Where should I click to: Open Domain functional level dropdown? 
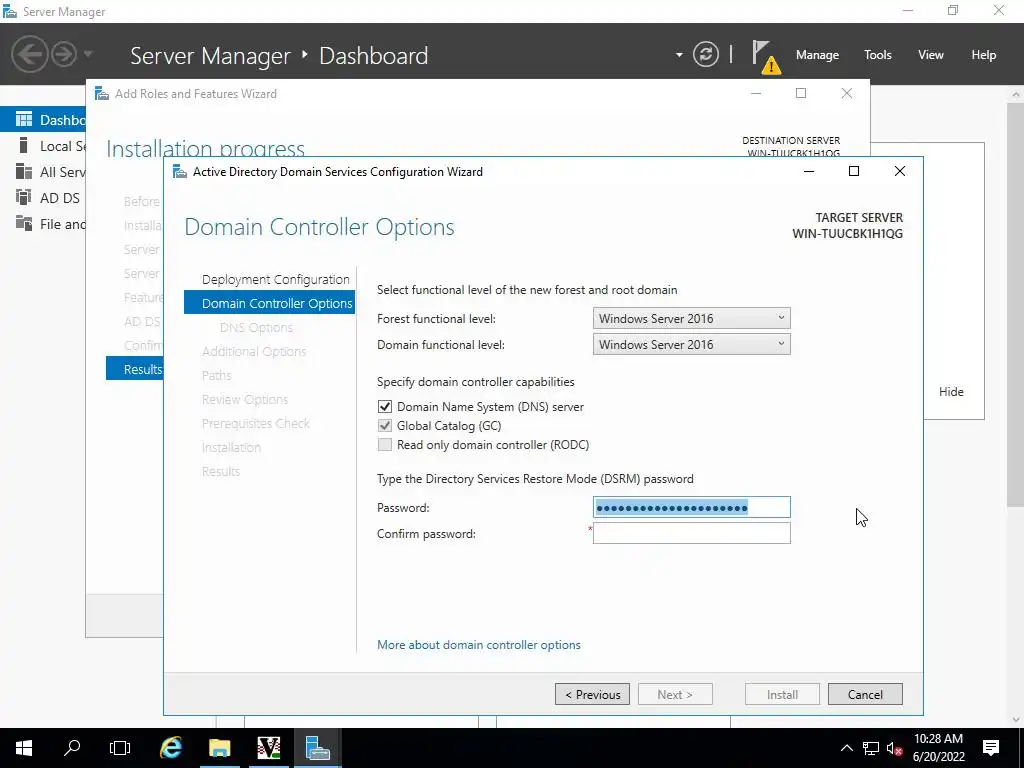[692, 344]
